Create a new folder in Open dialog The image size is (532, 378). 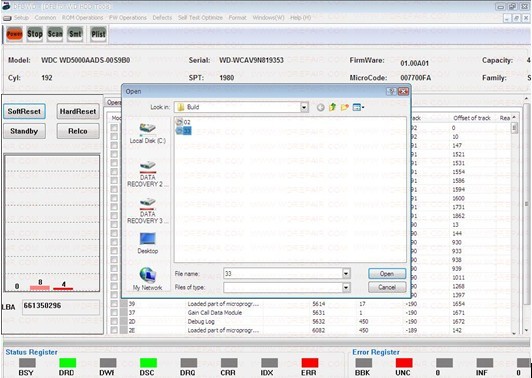click(345, 107)
